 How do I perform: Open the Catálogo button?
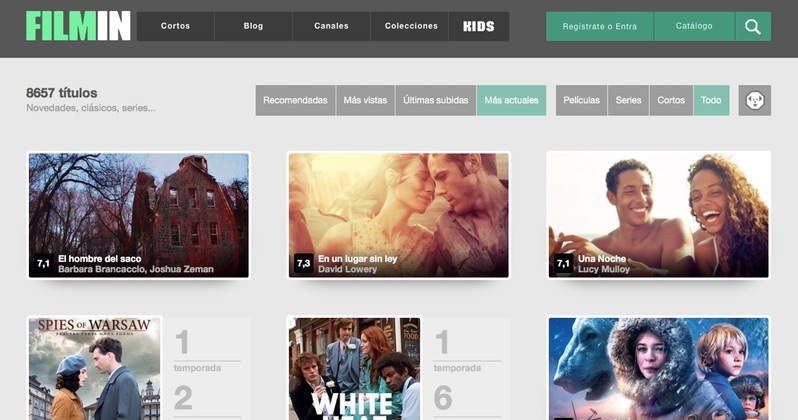point(694,26)
